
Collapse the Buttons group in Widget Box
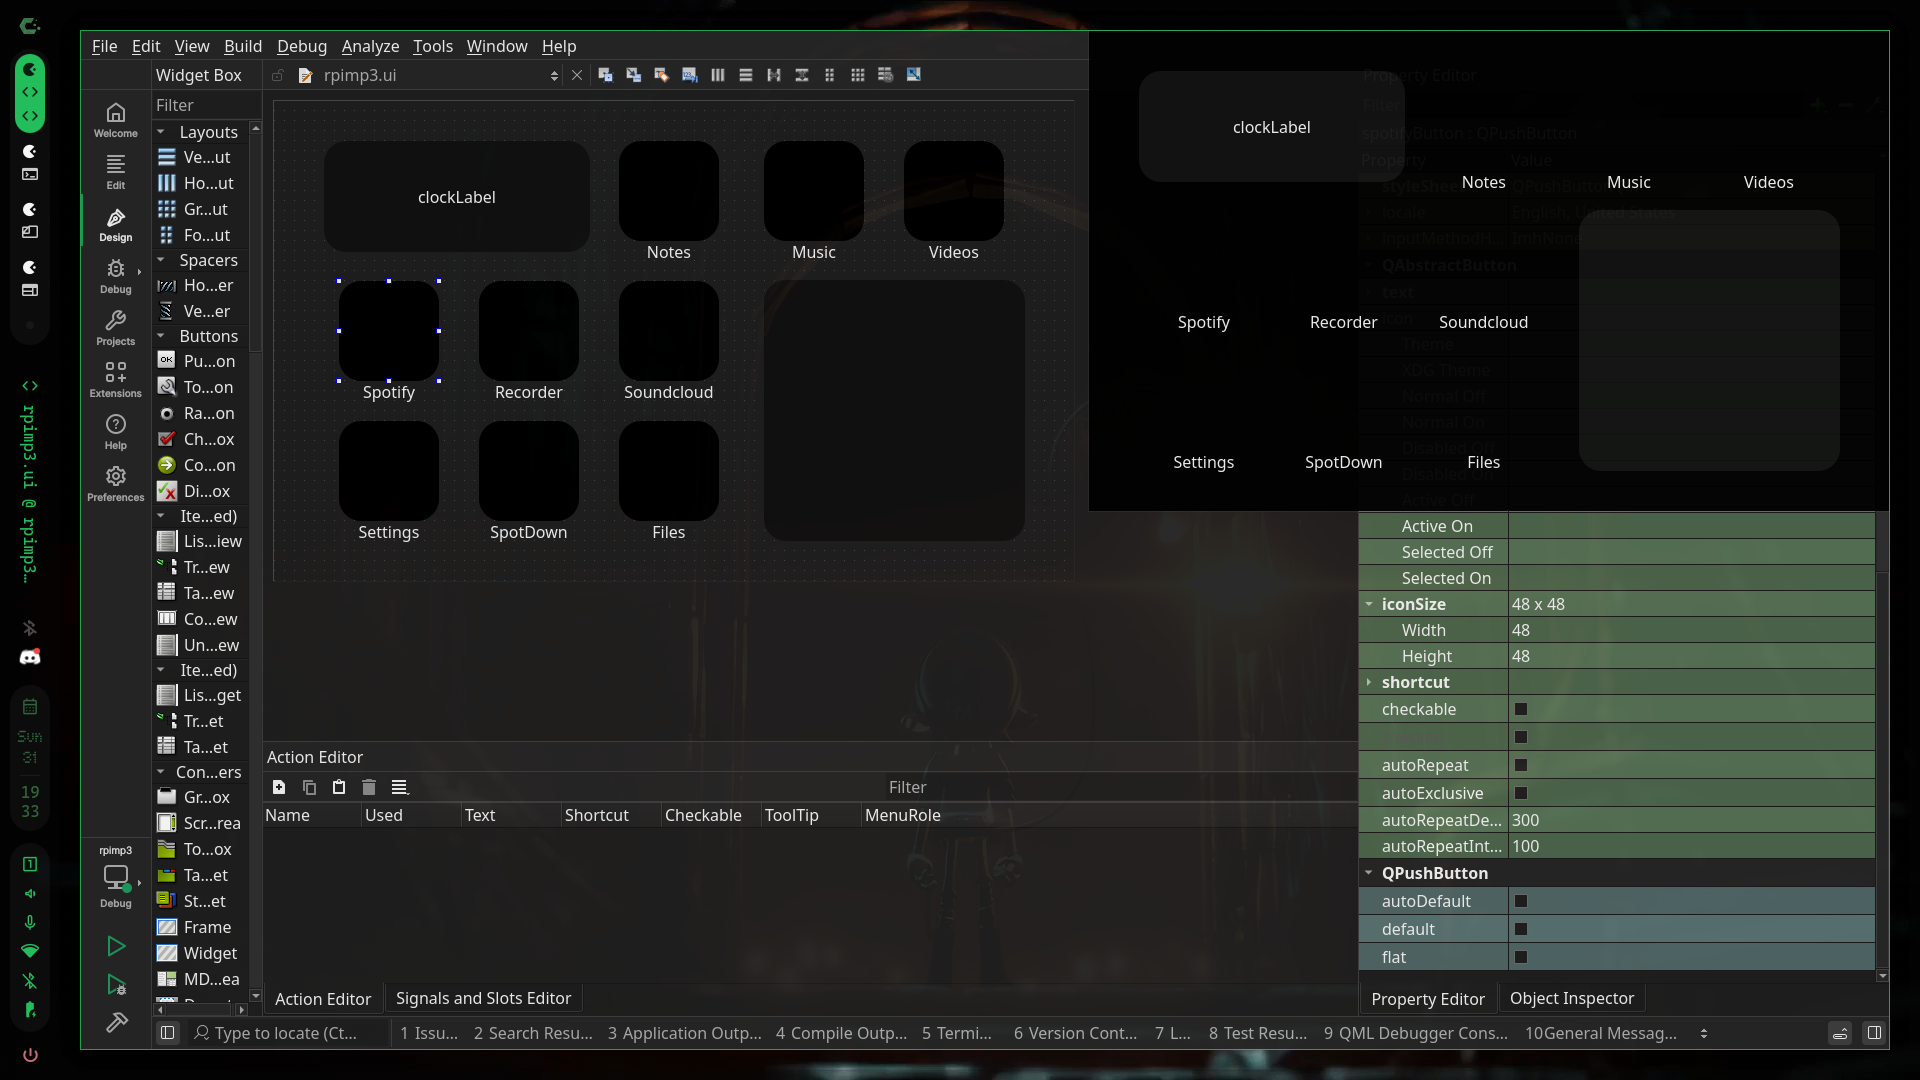click(161, 336)
